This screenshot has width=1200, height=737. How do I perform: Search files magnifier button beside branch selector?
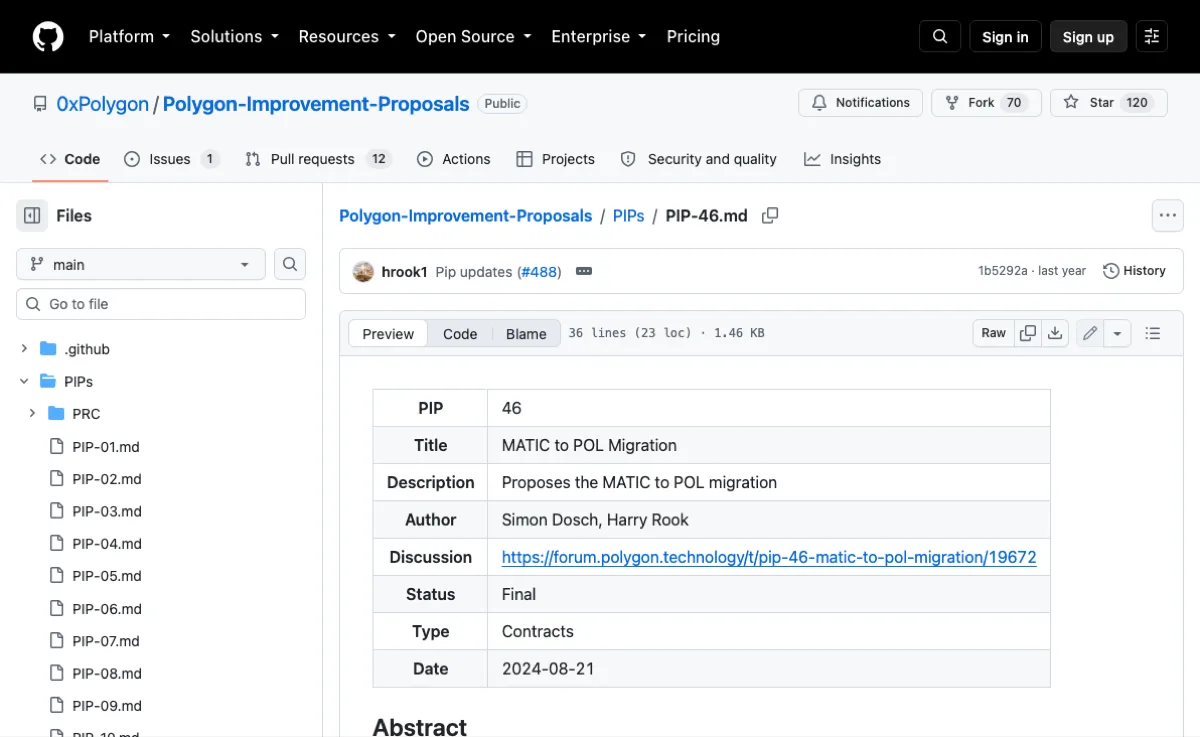290,264
